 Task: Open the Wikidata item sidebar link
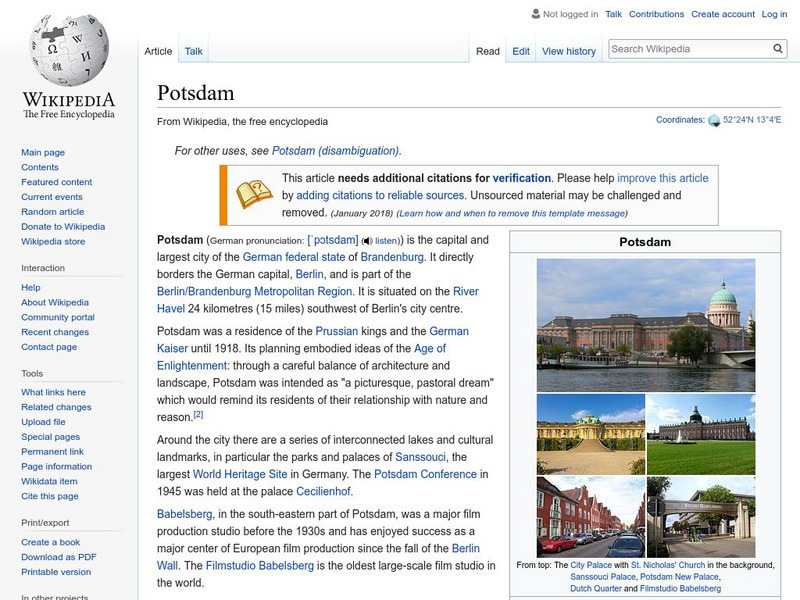click(47, 479)
